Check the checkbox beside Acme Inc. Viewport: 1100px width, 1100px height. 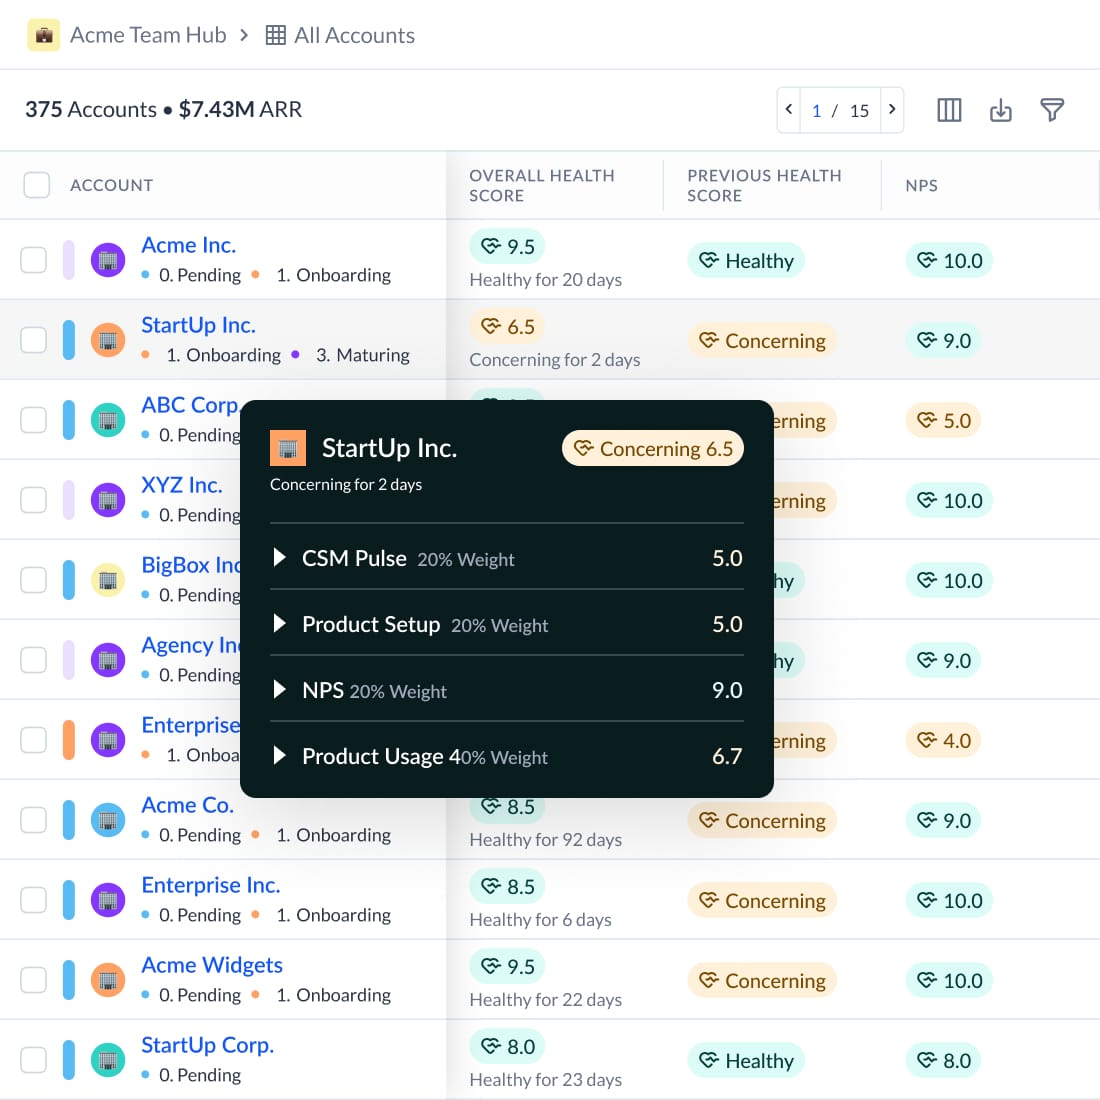coord(33,258)
